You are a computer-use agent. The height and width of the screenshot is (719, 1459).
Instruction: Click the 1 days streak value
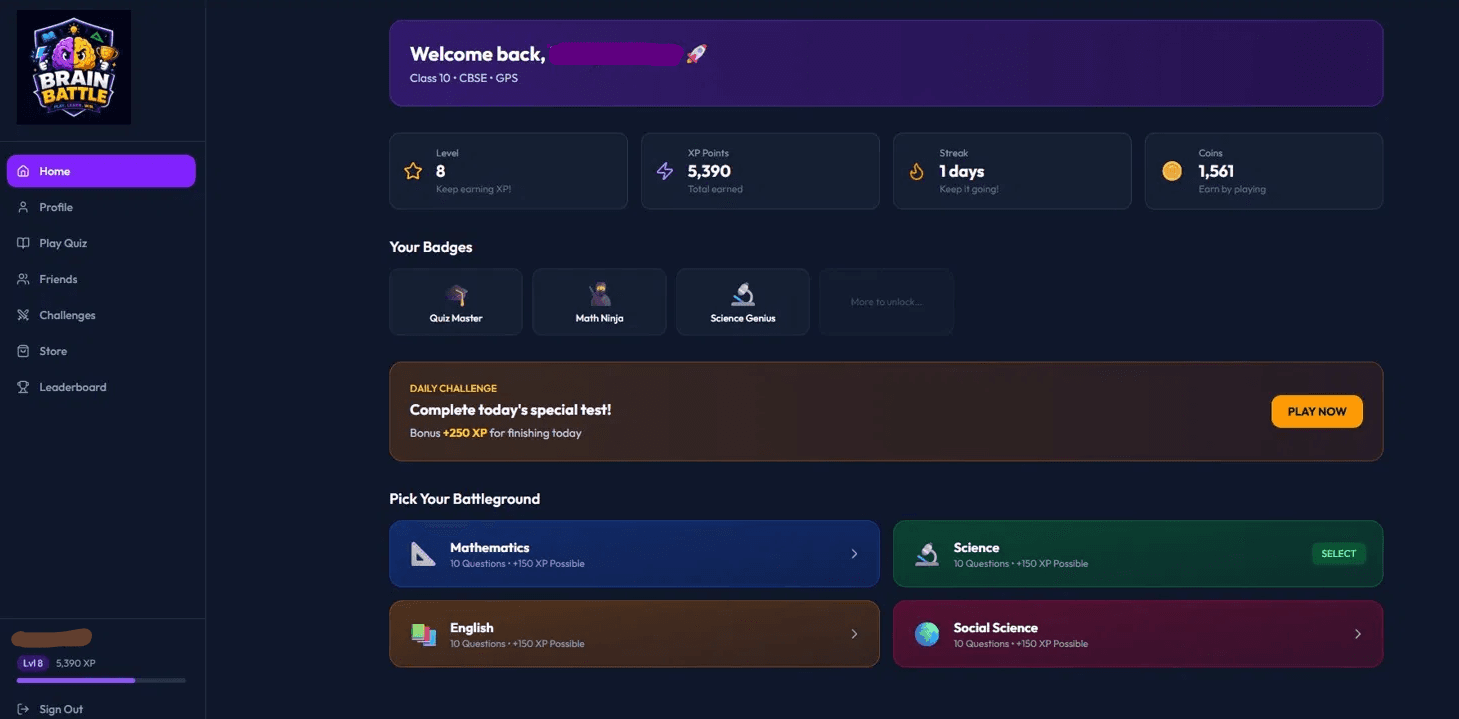961,171
